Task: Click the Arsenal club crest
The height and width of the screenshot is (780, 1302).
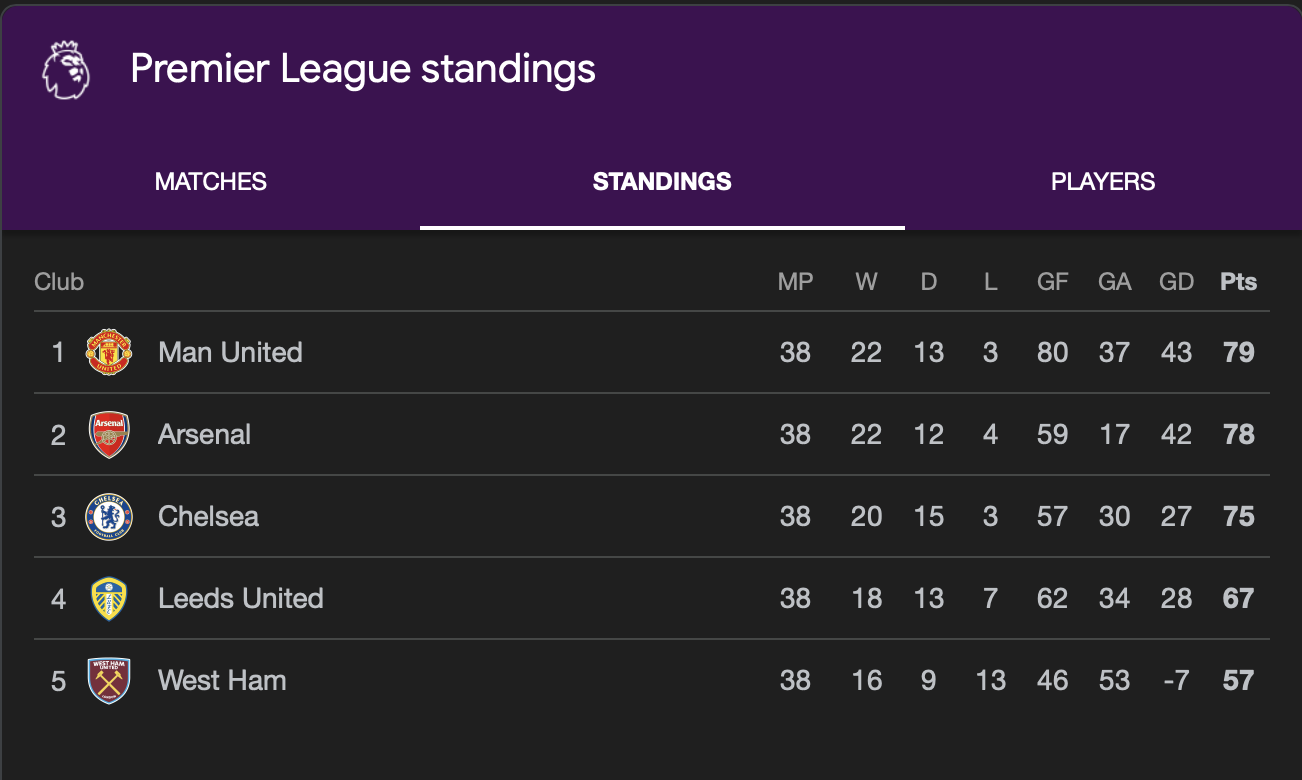Action: click(x=109, y=434)
